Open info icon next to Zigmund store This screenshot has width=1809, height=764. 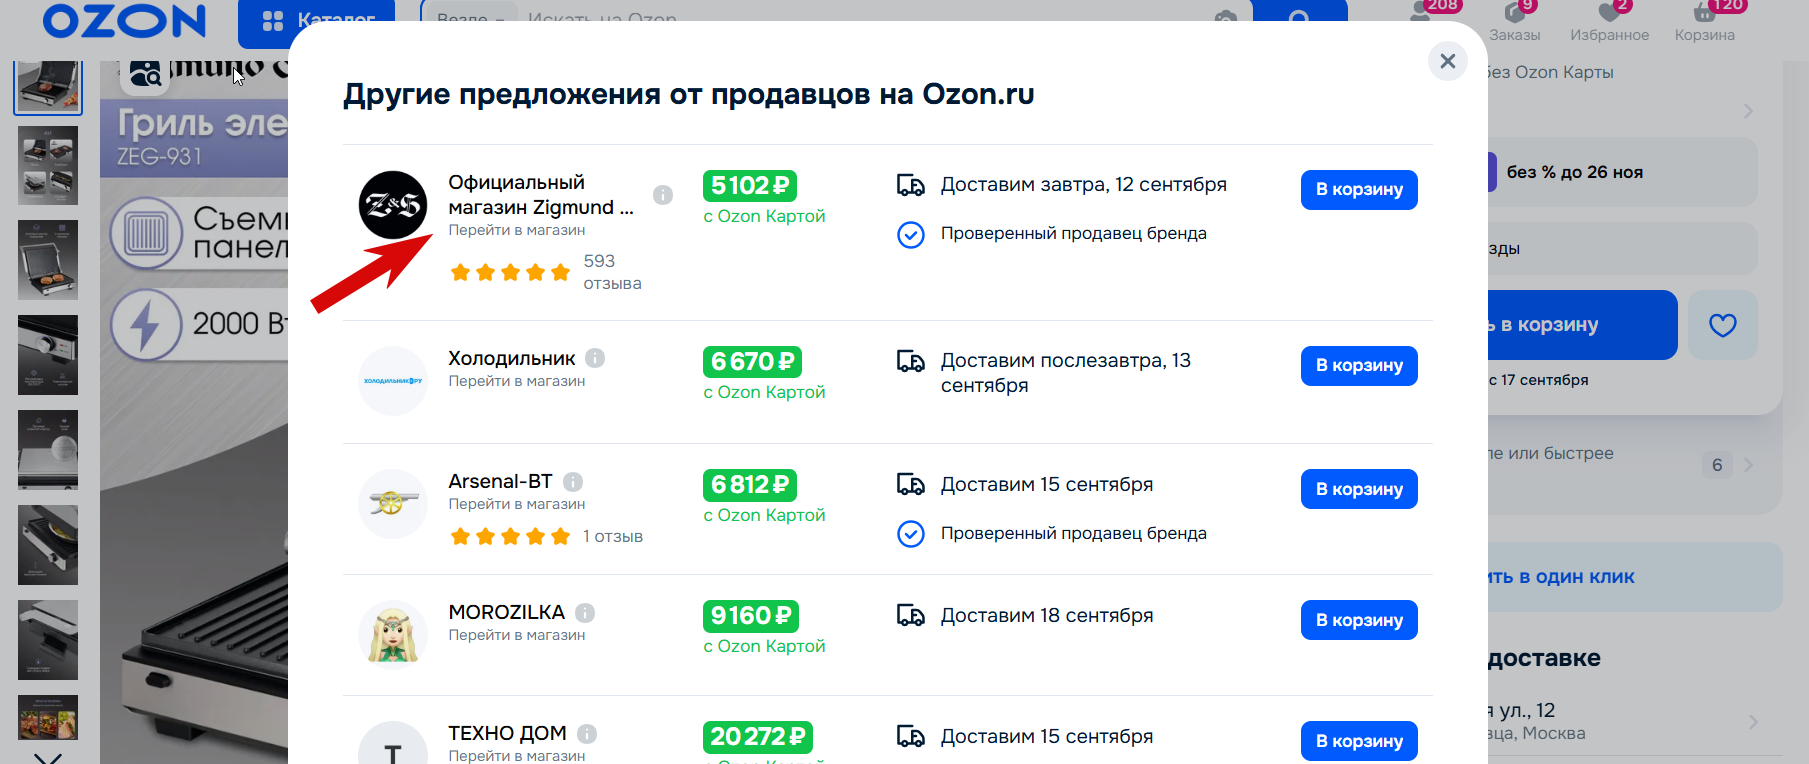coord(663,195)
